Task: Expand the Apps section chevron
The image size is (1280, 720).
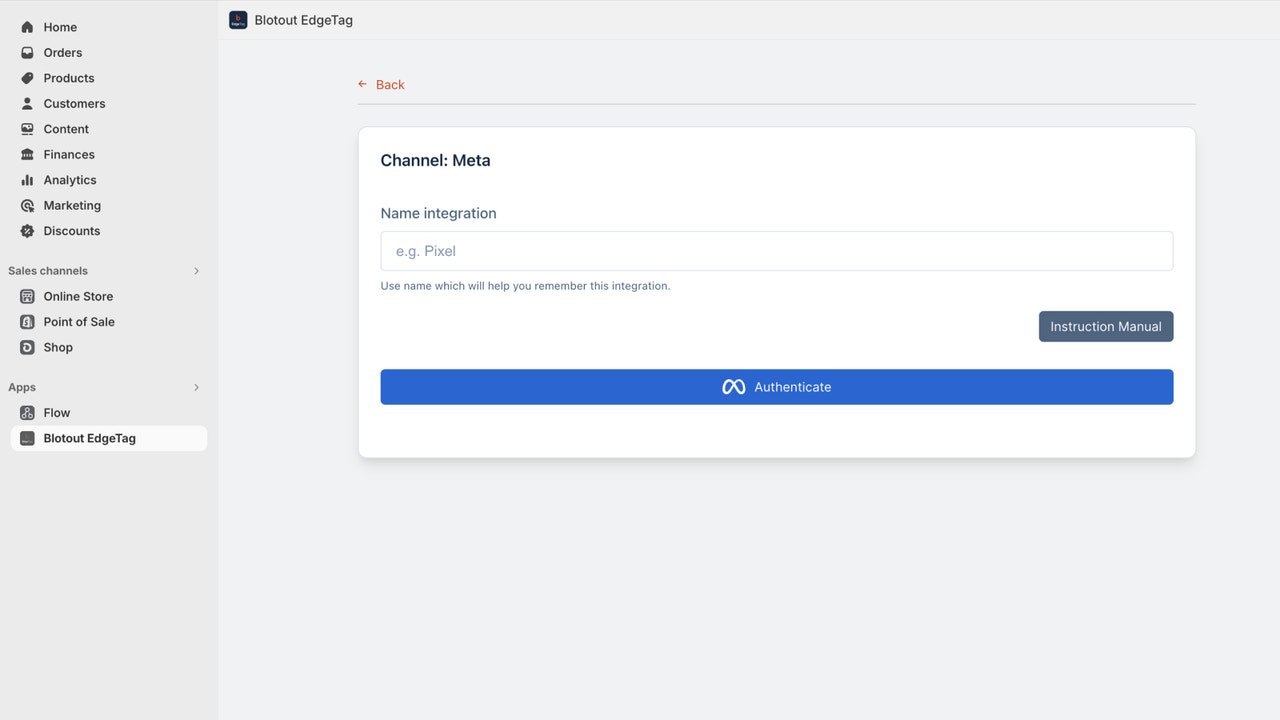Action: [196, 387]
